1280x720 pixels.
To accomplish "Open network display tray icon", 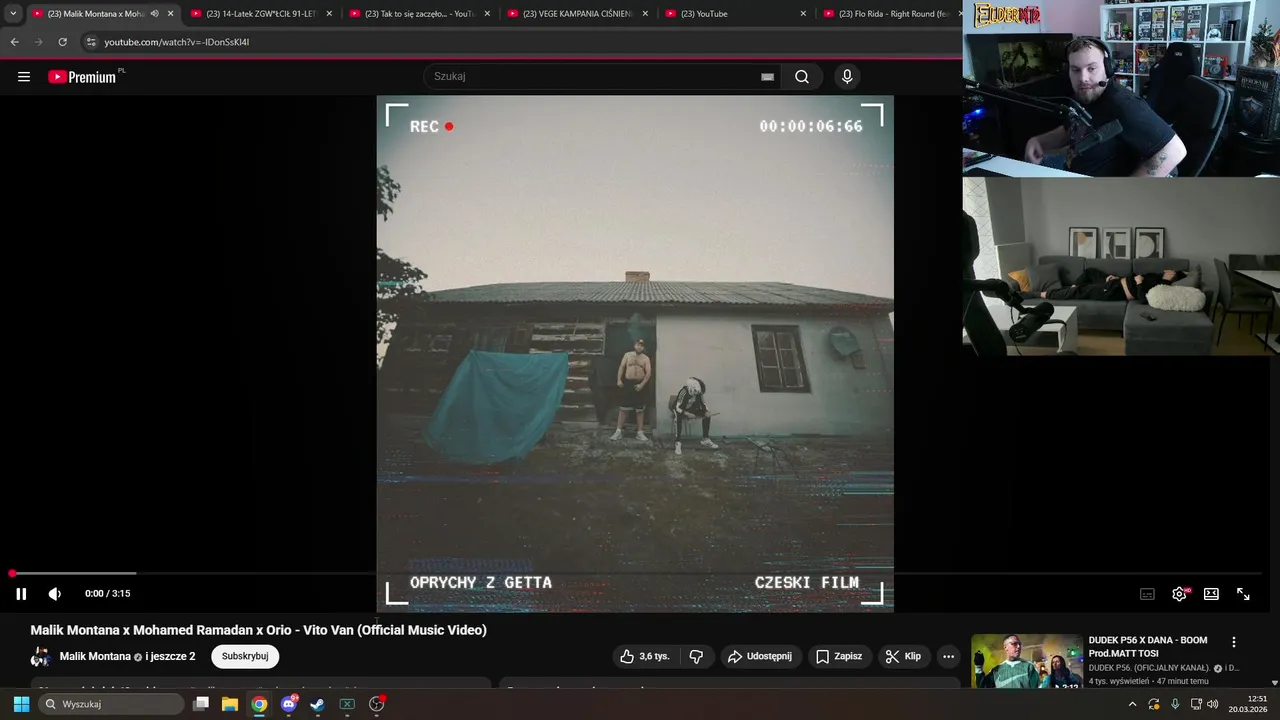I will [1196, 704].
